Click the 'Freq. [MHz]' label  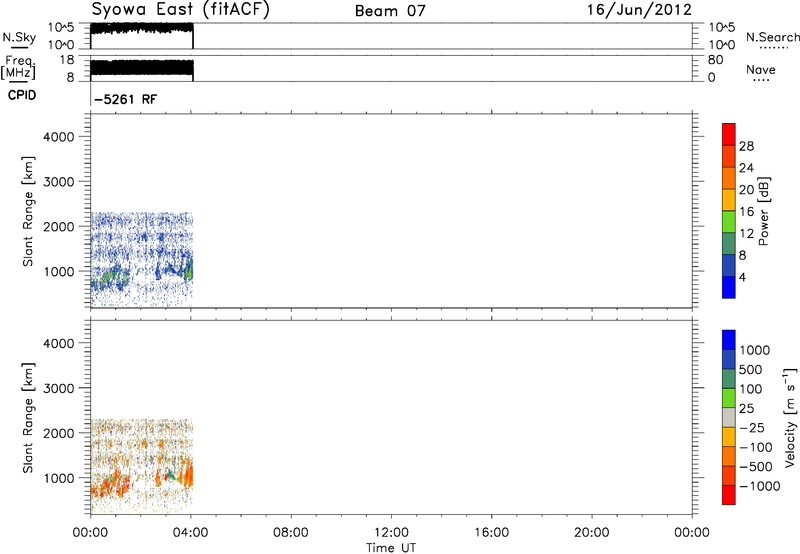(x=18, y=67)
